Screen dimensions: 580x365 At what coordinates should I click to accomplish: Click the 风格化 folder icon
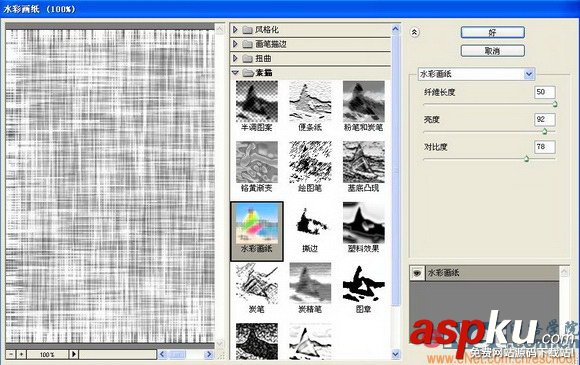[247, 30]
